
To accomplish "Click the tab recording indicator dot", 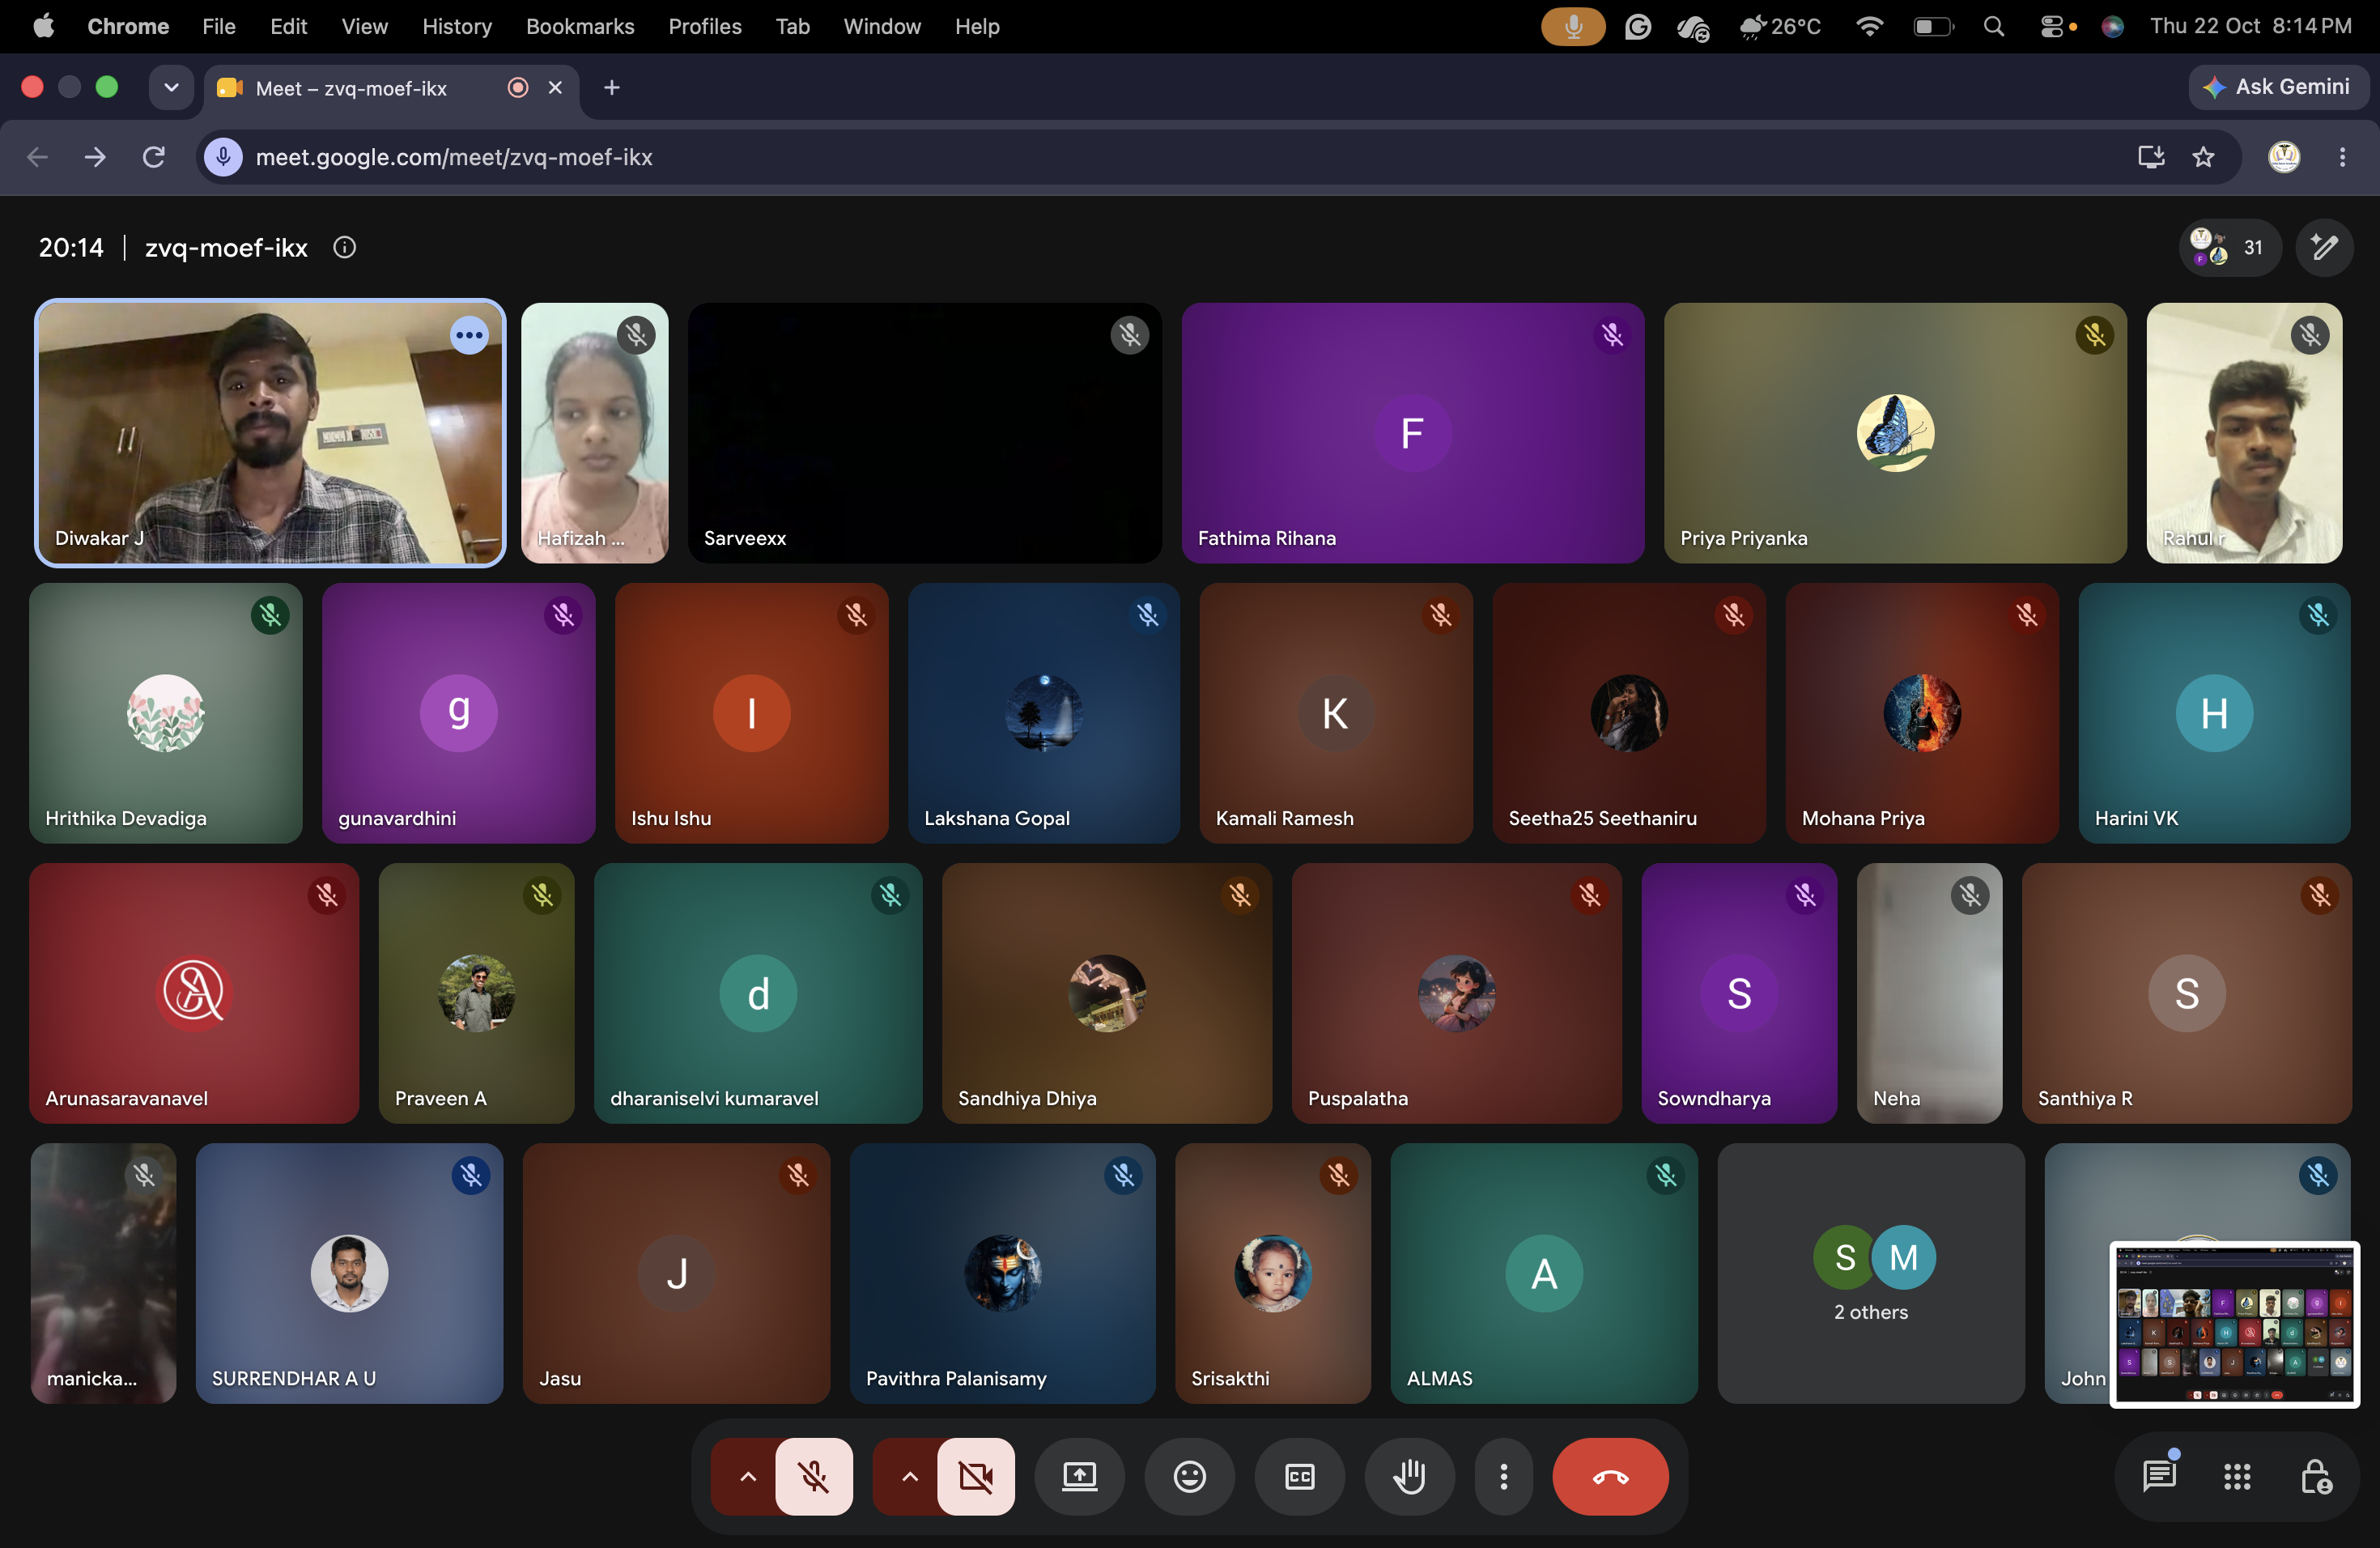I will click(x=518, y=88).
